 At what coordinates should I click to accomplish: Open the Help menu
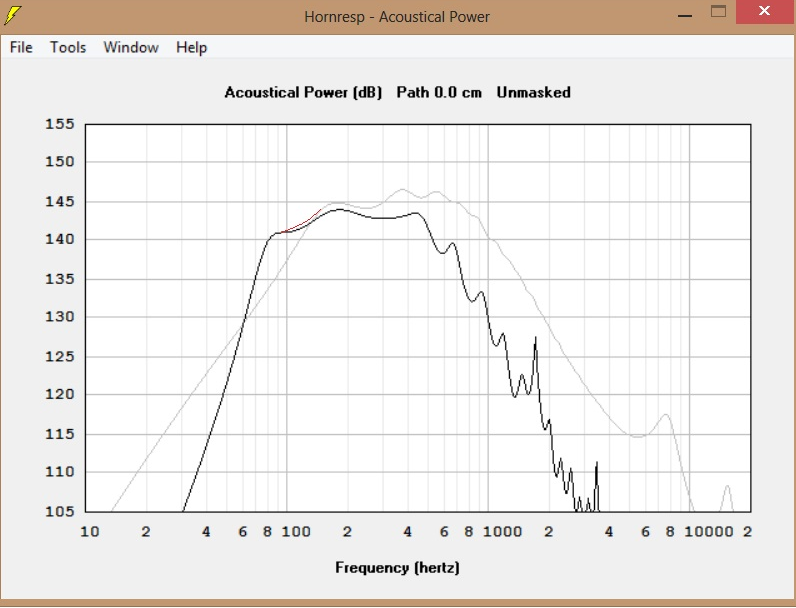tap(191, 47)
